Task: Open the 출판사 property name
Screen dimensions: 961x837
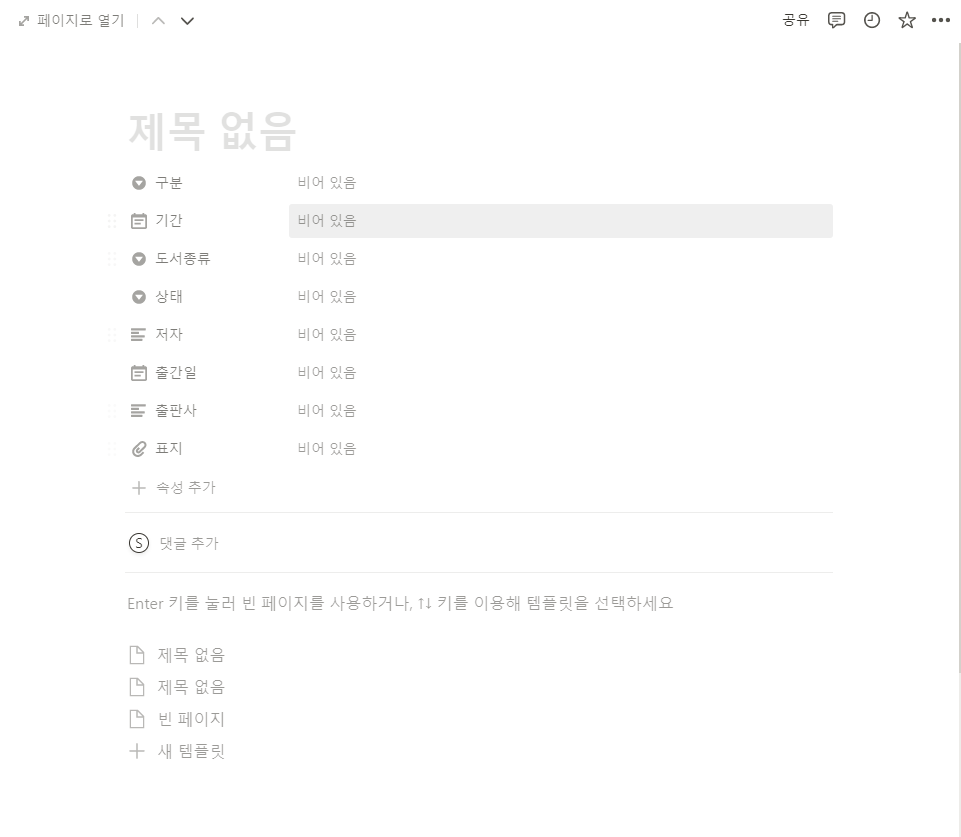Action: click(176, 411)
